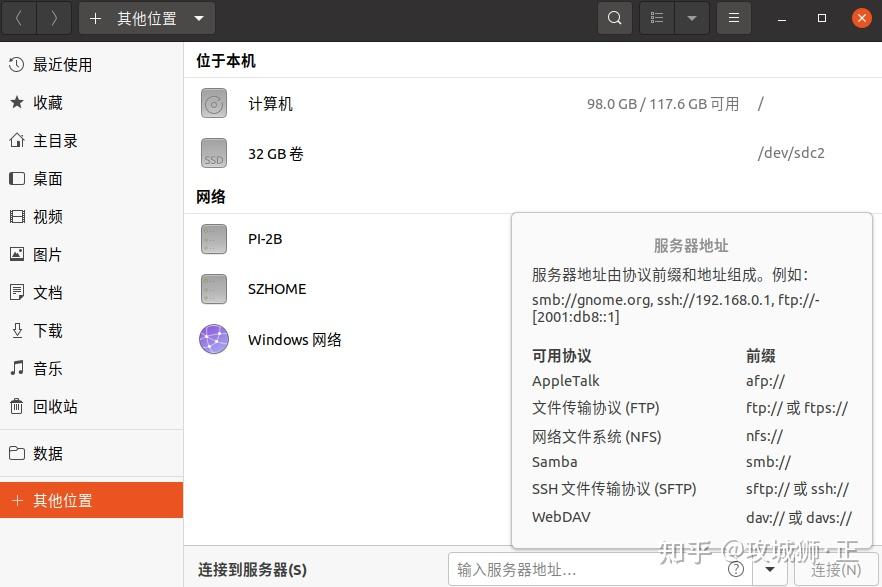Open the search icon in the toolbar

[614, 17]
